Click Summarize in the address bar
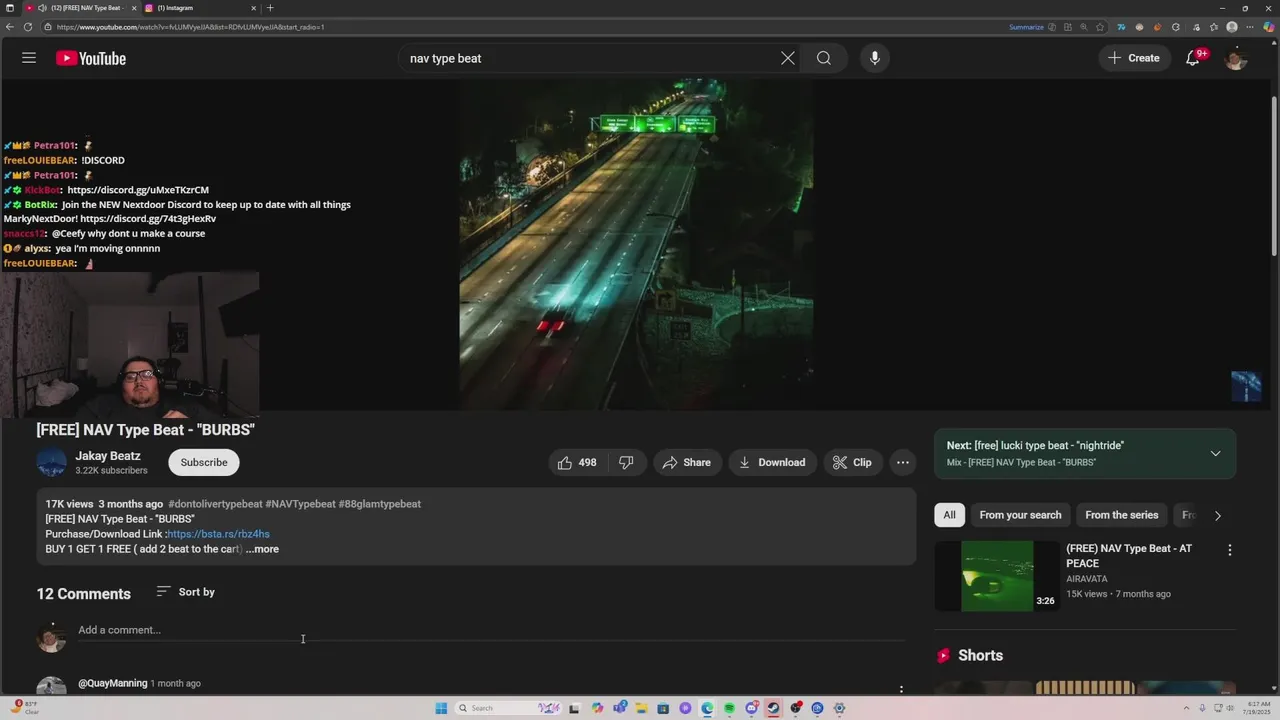Viewport: 1280px width, 720px height. [1026, 27]
